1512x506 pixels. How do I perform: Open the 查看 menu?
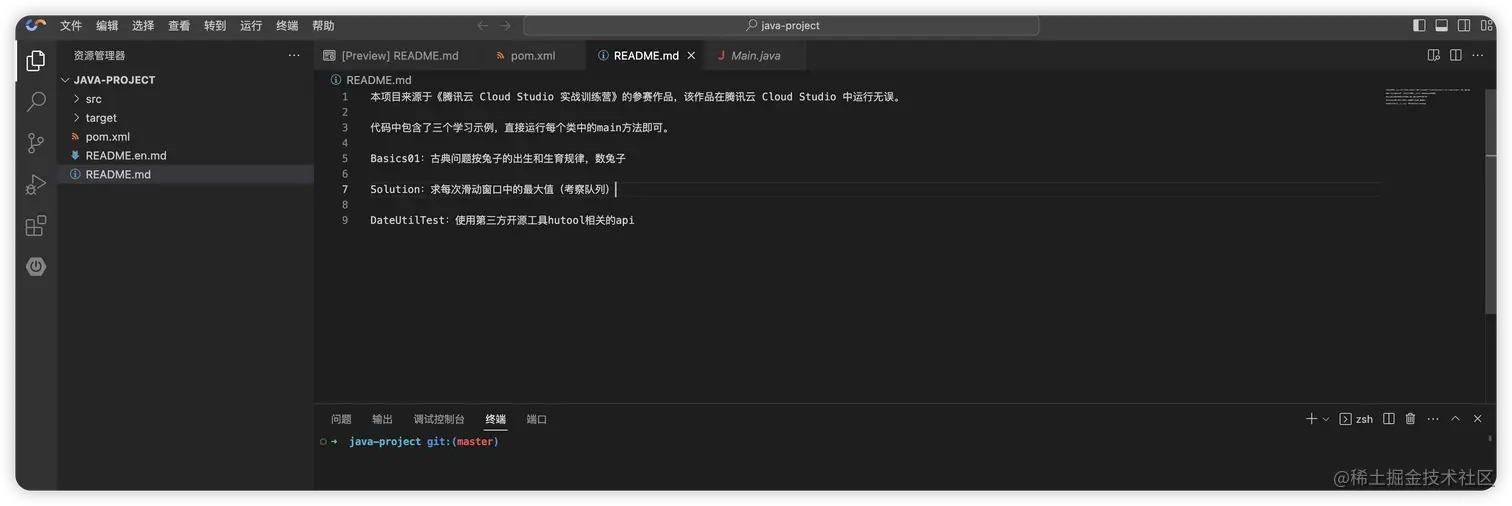coord(179,26)
